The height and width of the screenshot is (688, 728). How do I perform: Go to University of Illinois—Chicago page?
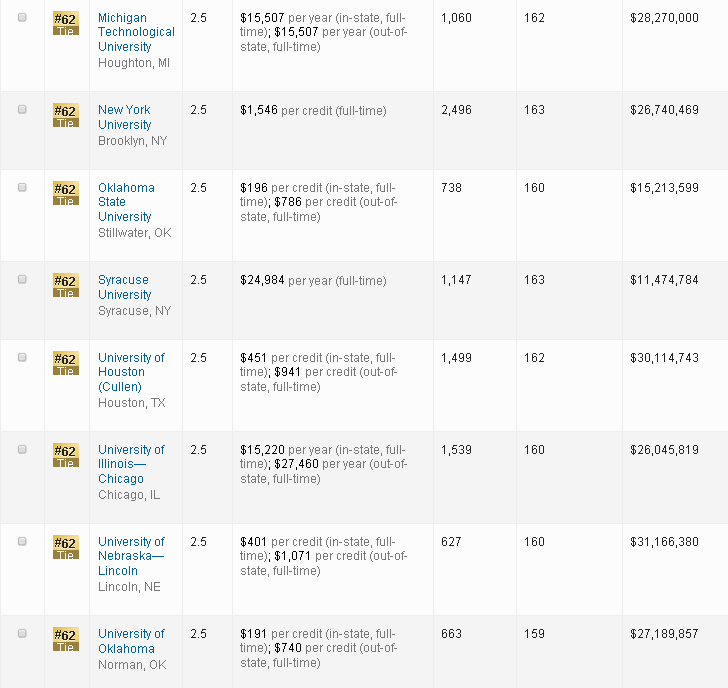pos(131,464)
